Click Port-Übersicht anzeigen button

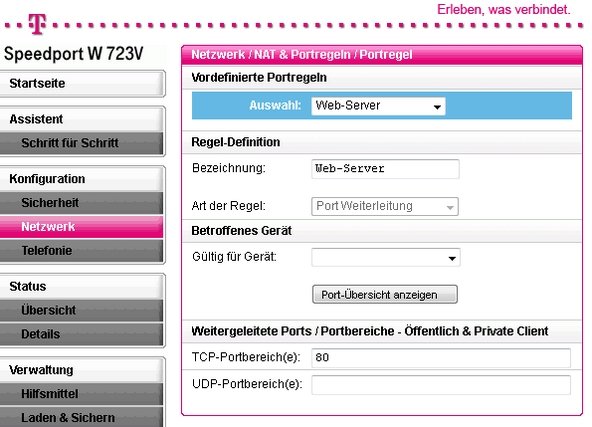(x=385, y=294)
